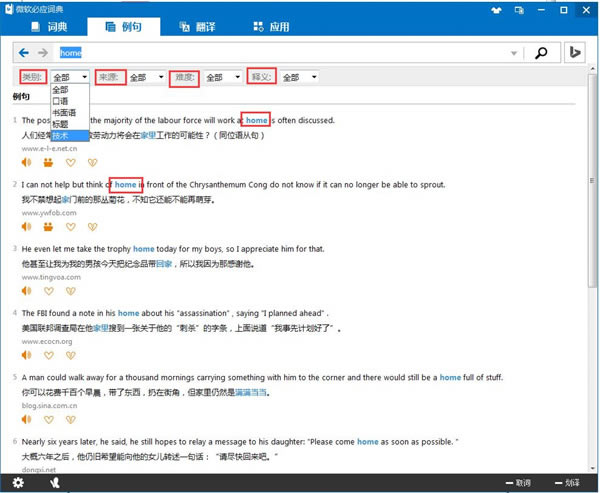Open settings gear in bottom bar
Image resolution: width=600 pixels, height=493 pixels.
(47, 483)
